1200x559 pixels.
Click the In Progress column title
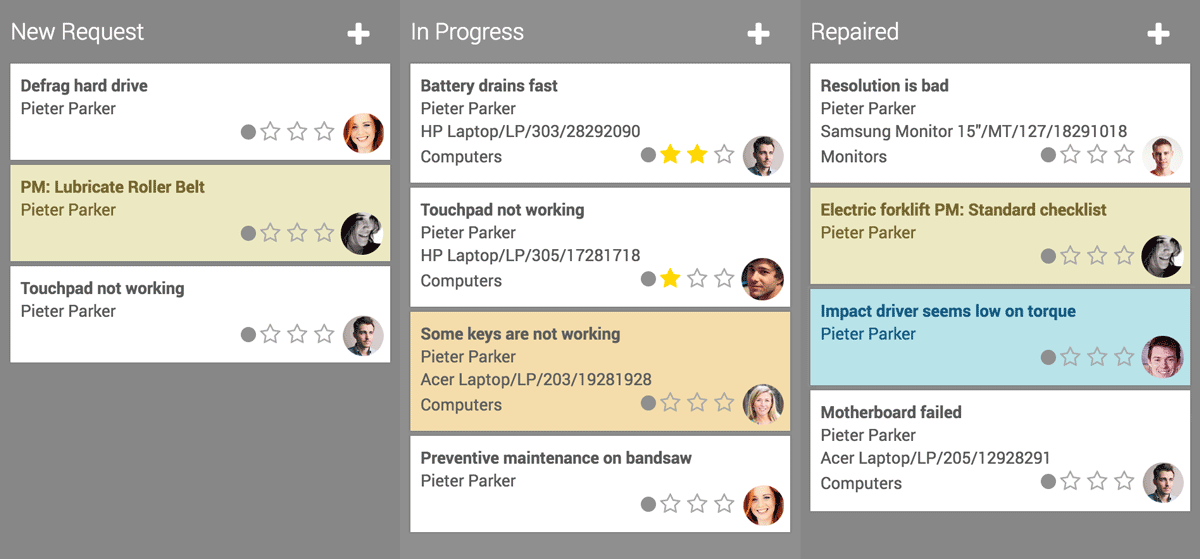click(467, 32)
